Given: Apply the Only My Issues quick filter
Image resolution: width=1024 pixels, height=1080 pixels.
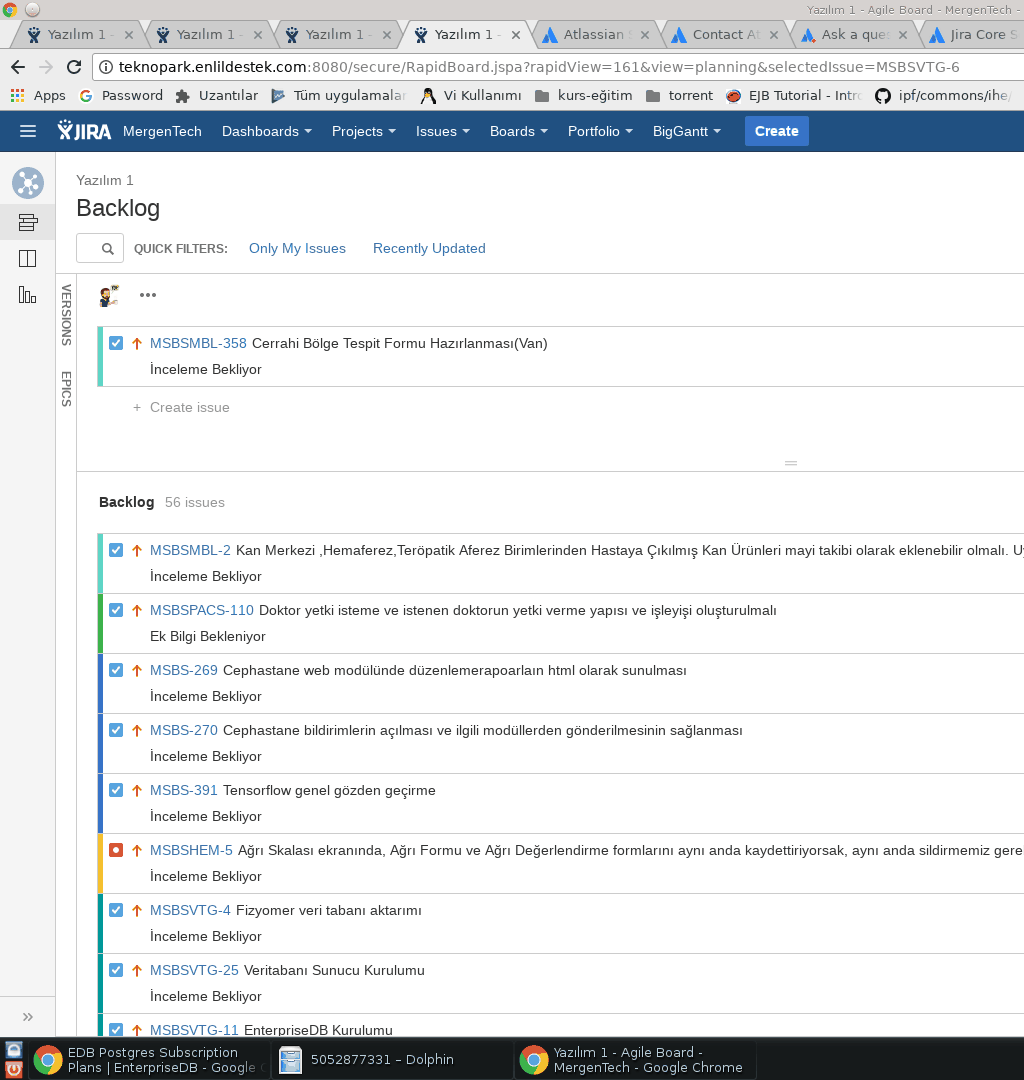Looking at the screenshot, I should [x=297, y=249].
